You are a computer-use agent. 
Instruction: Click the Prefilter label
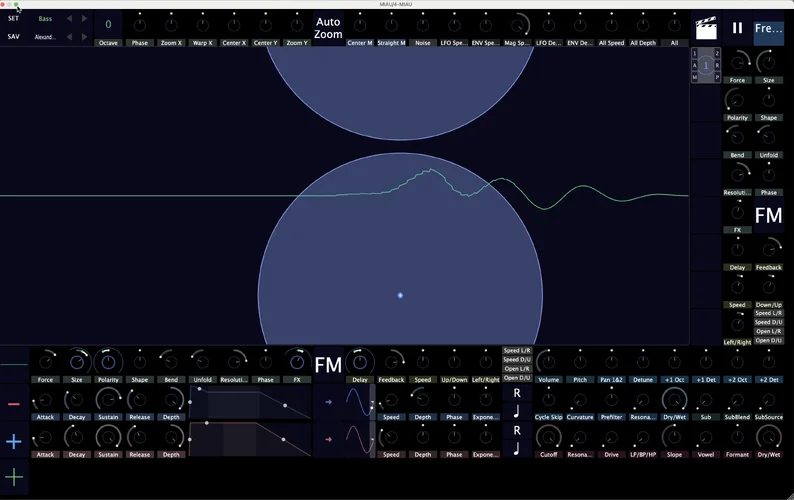pos(611,417)
